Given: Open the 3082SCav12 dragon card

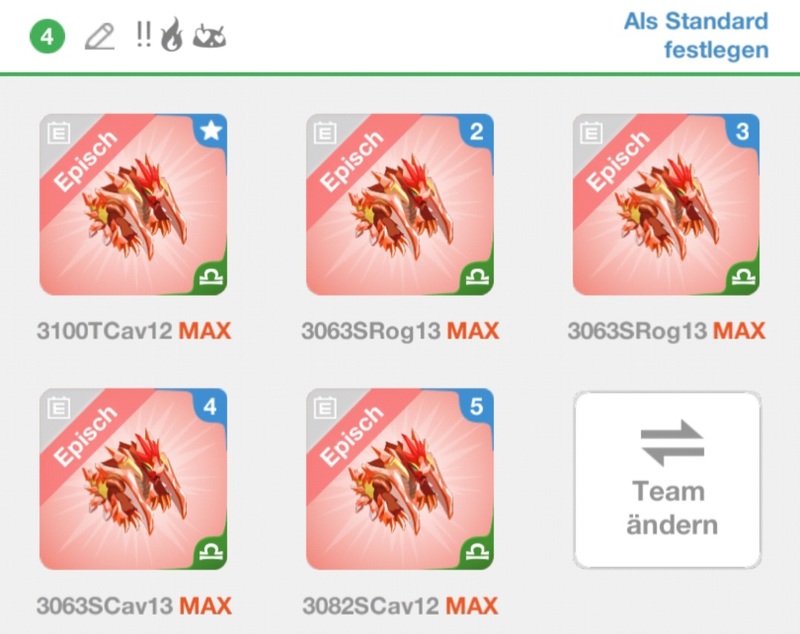Looking at the screenshot, I should [x=400, y=479].
